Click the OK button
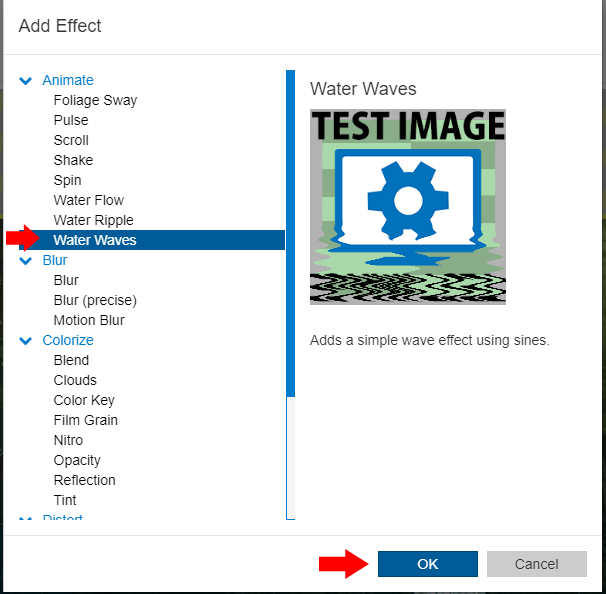 [x=427, y=564]
